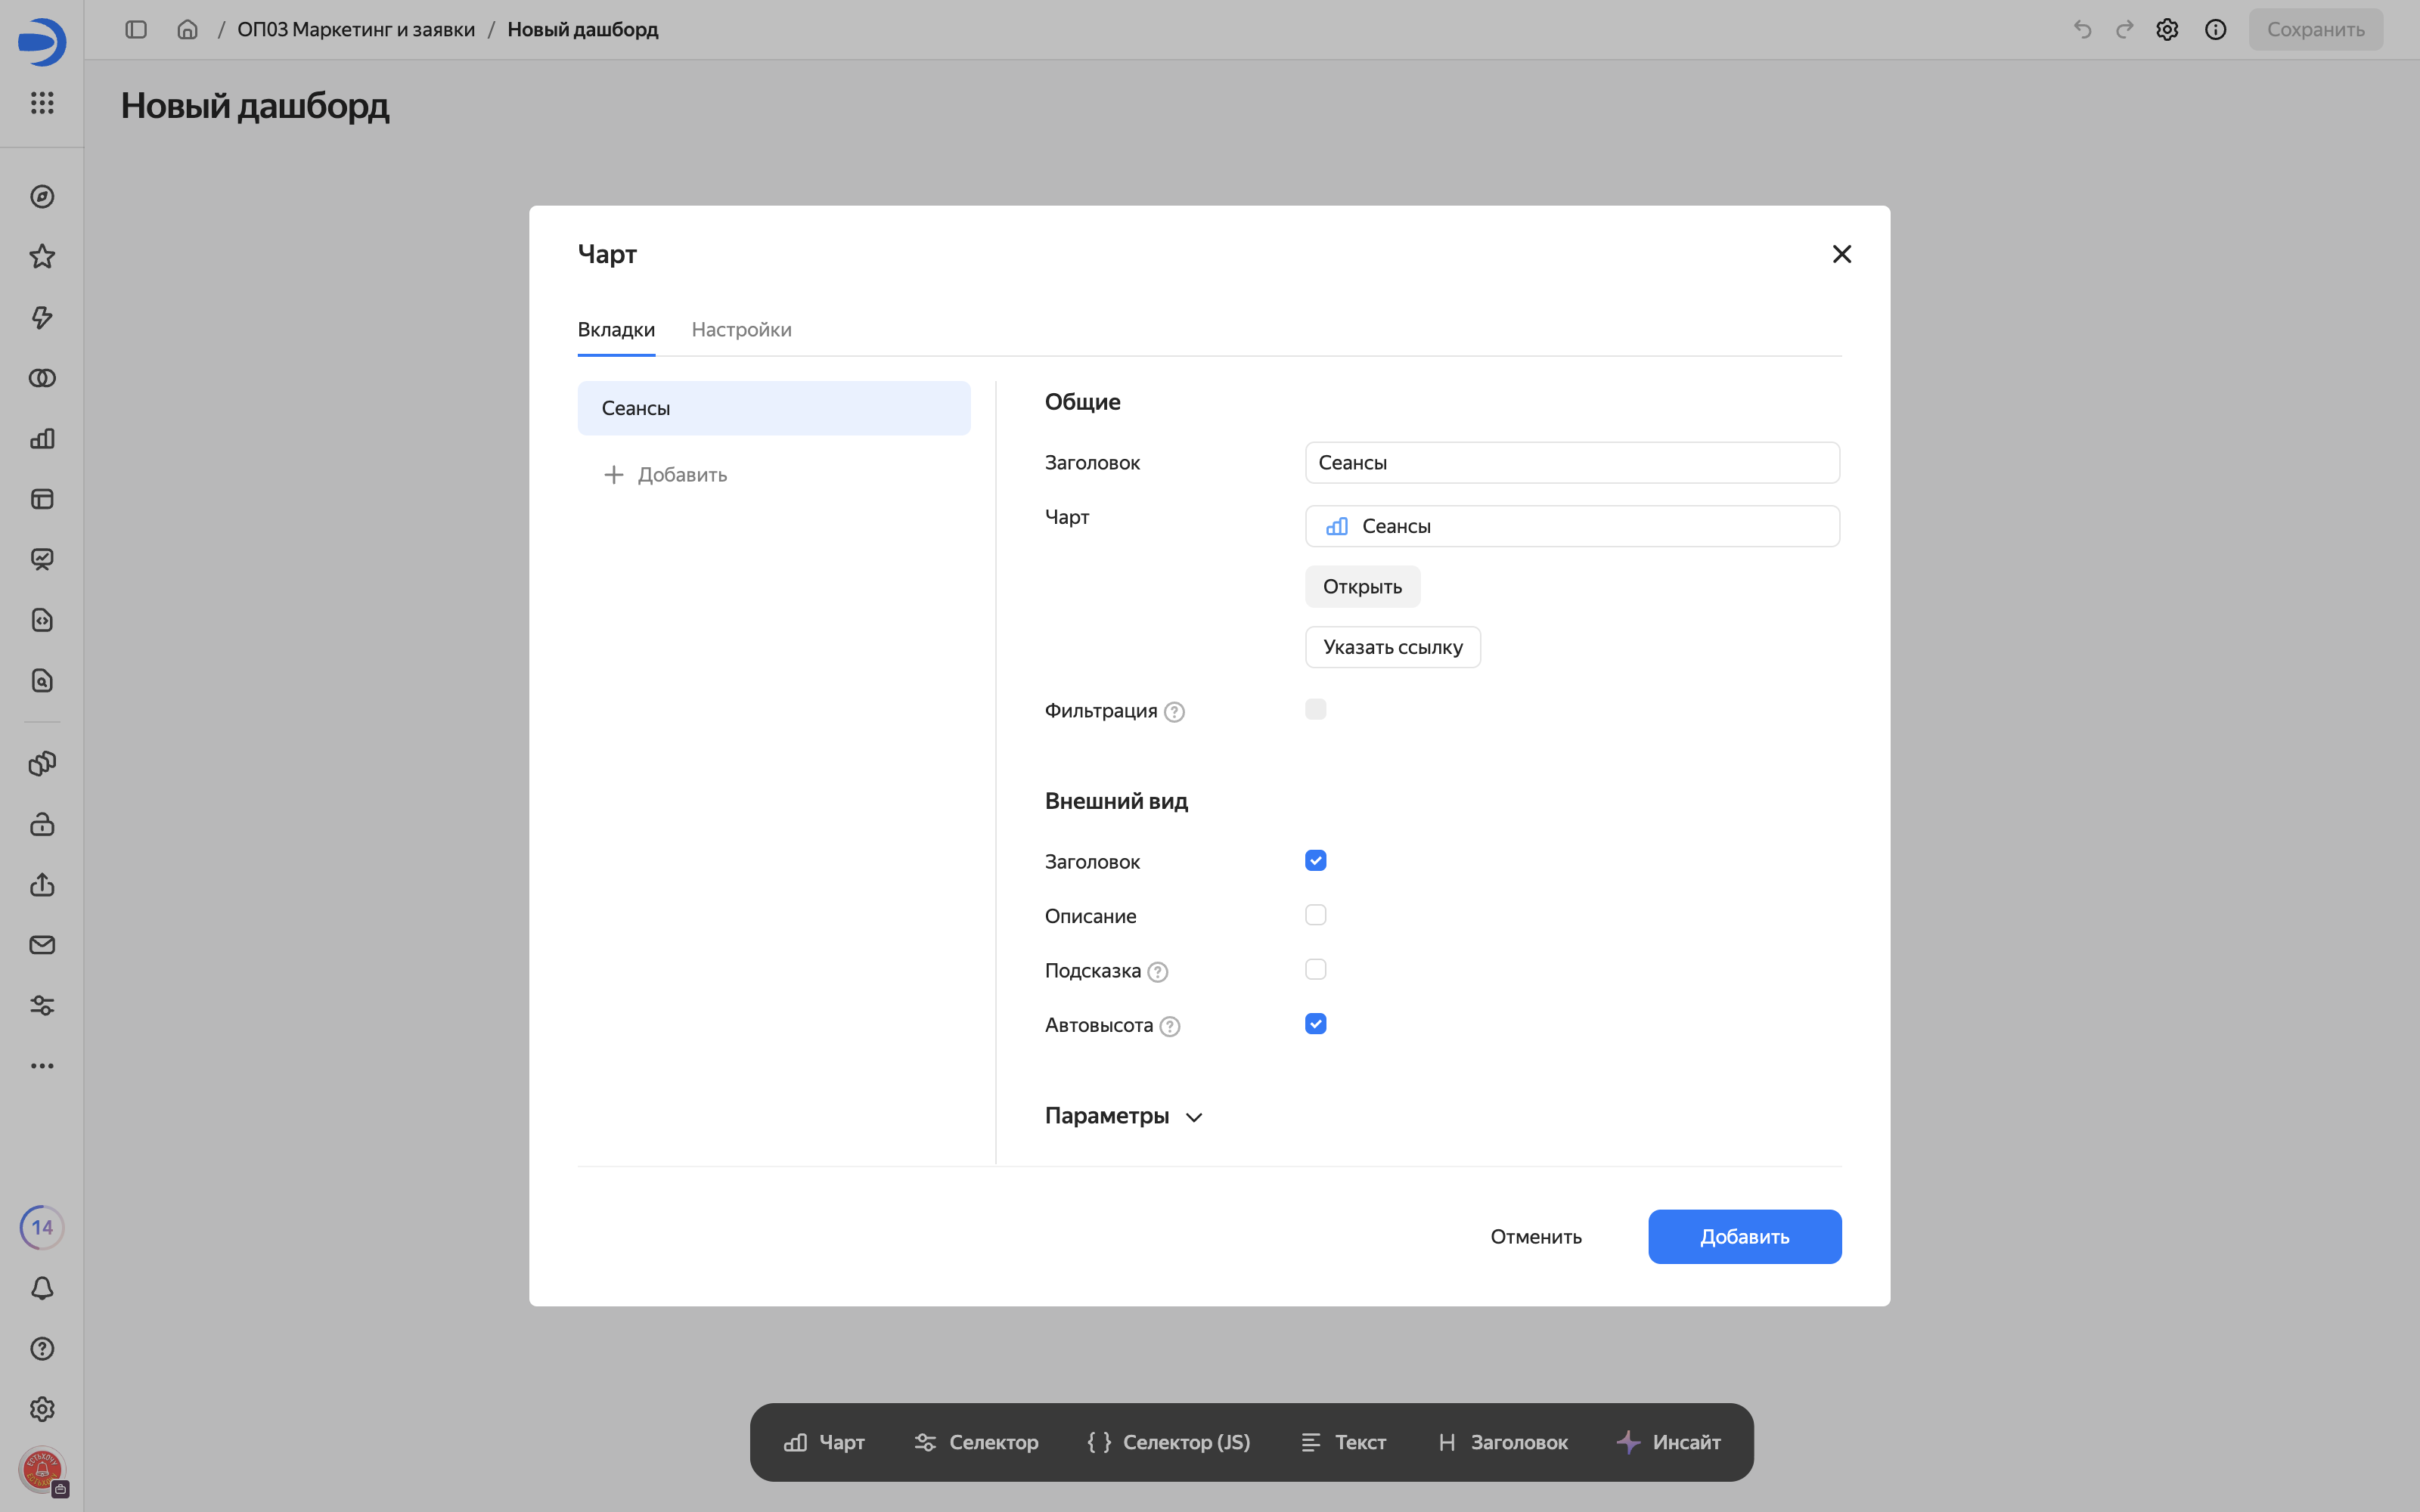Open the Чарт selection field showing Сеансы
This screenshot has height=1512, width=2420.
point(1572,526)
